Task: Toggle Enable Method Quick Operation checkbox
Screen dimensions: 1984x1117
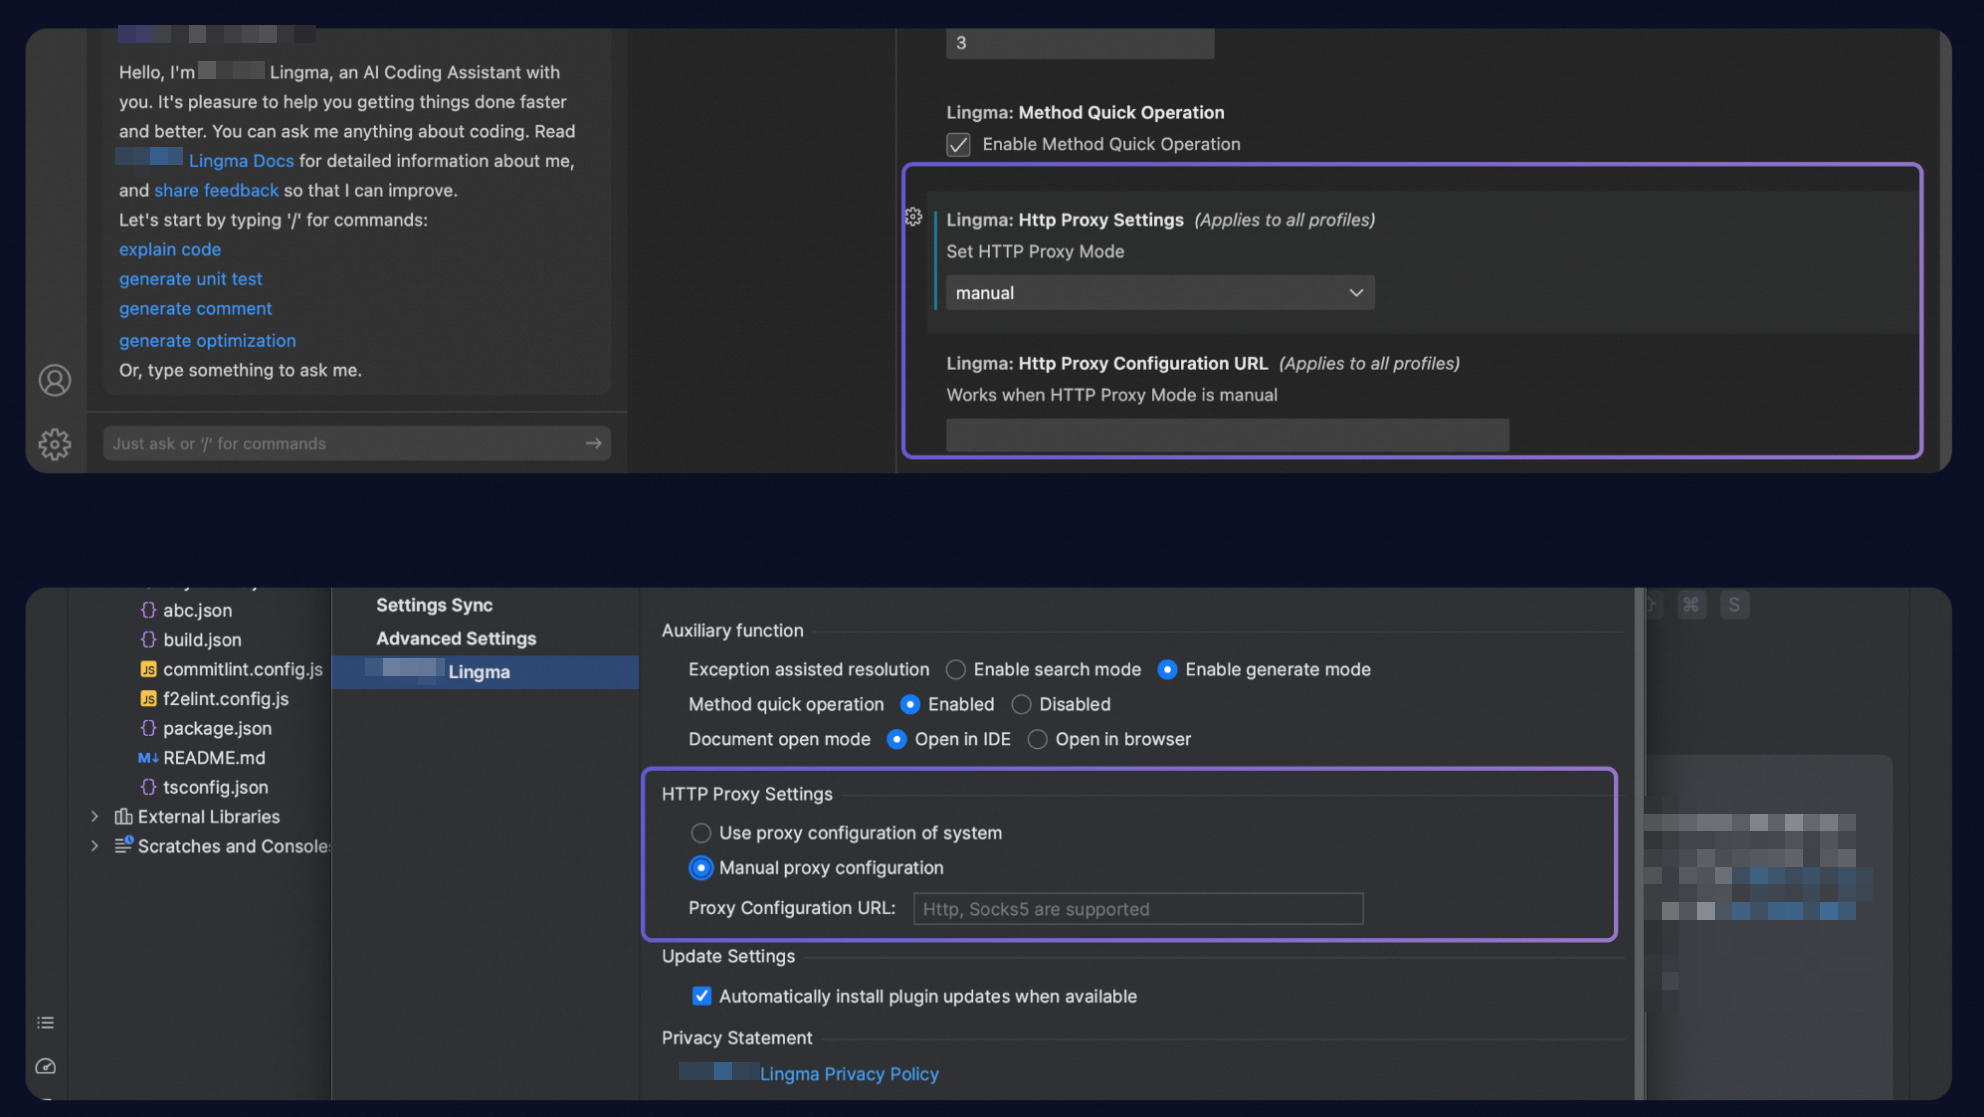Action: click(x=958, y=144)
